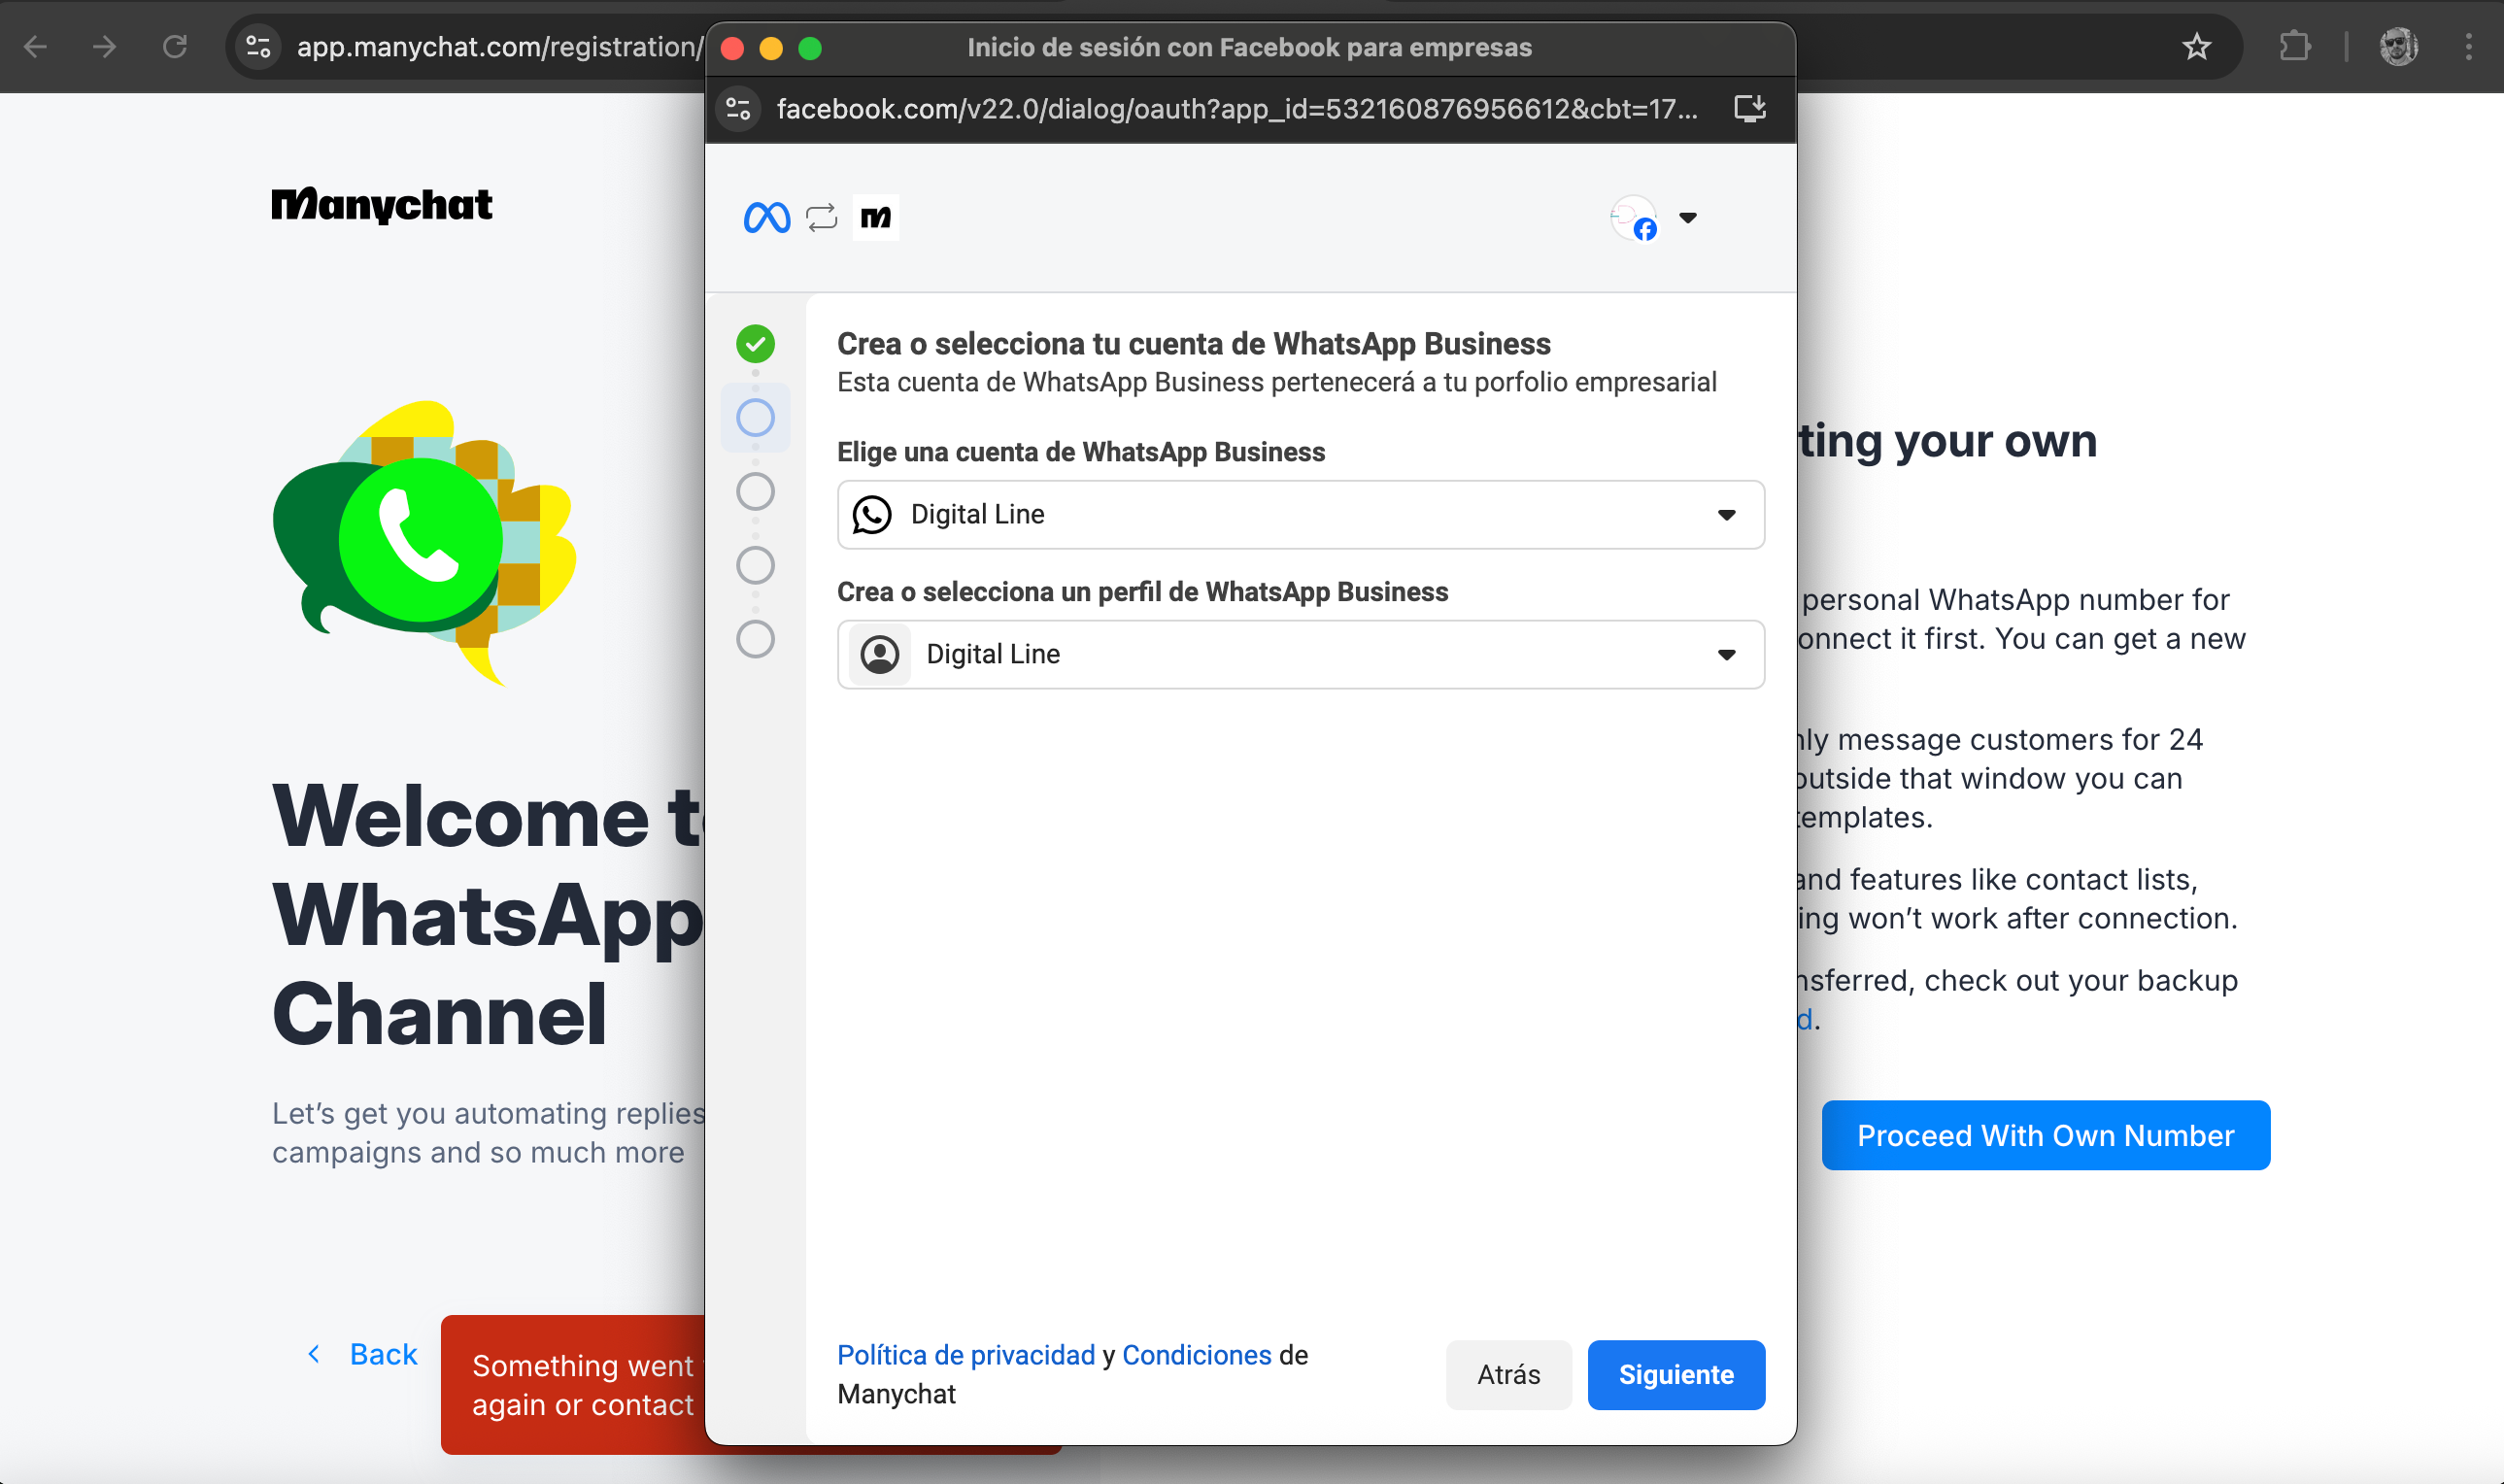2504x1484 pixels.
Task: Click the popup's site info icon
Action: tap(738, 108)
